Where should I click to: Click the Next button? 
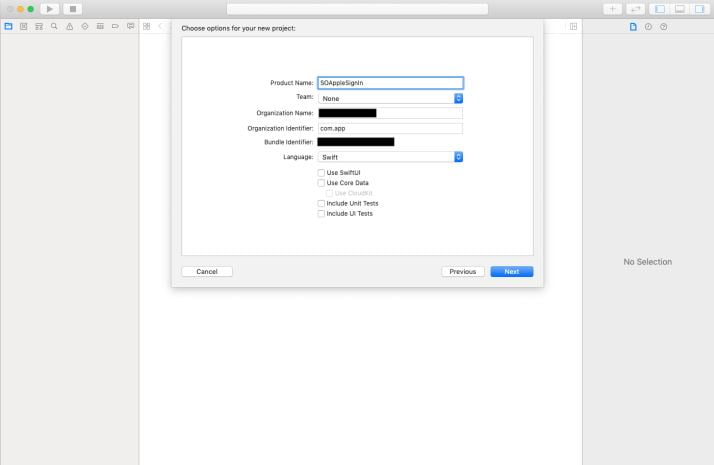pos(511,271)
